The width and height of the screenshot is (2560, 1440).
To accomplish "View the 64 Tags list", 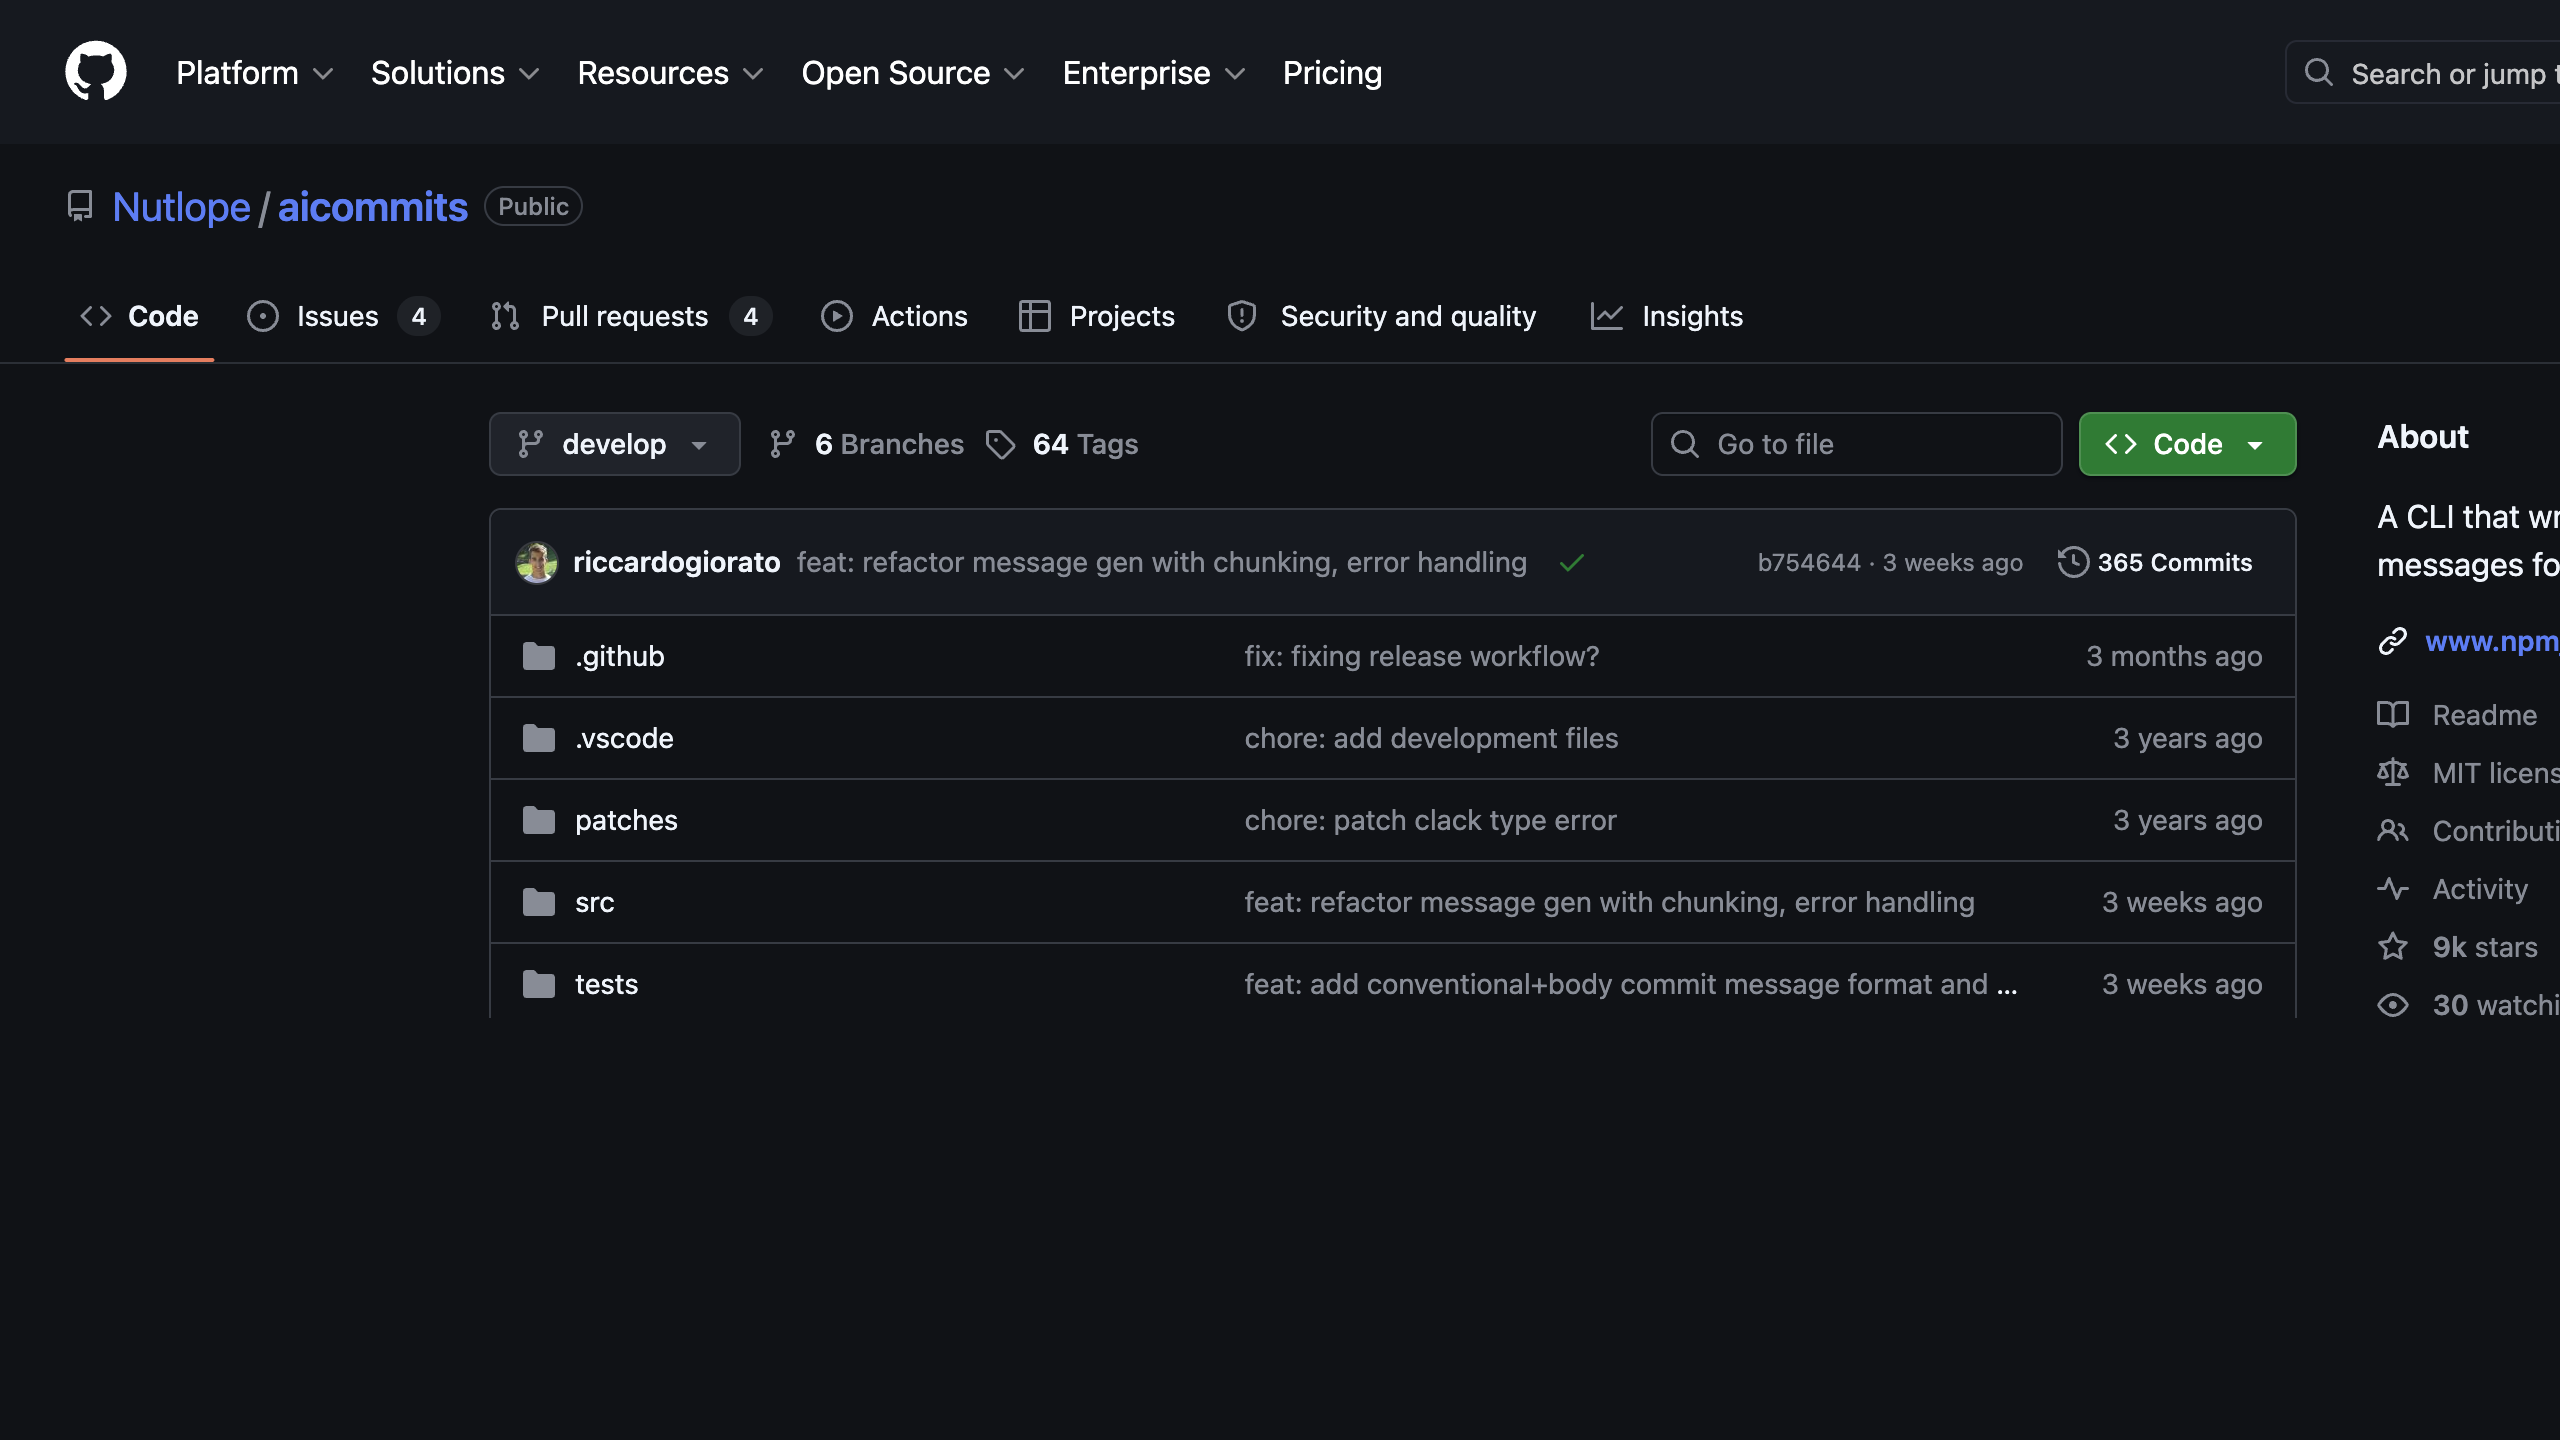I will point(1062,444).
